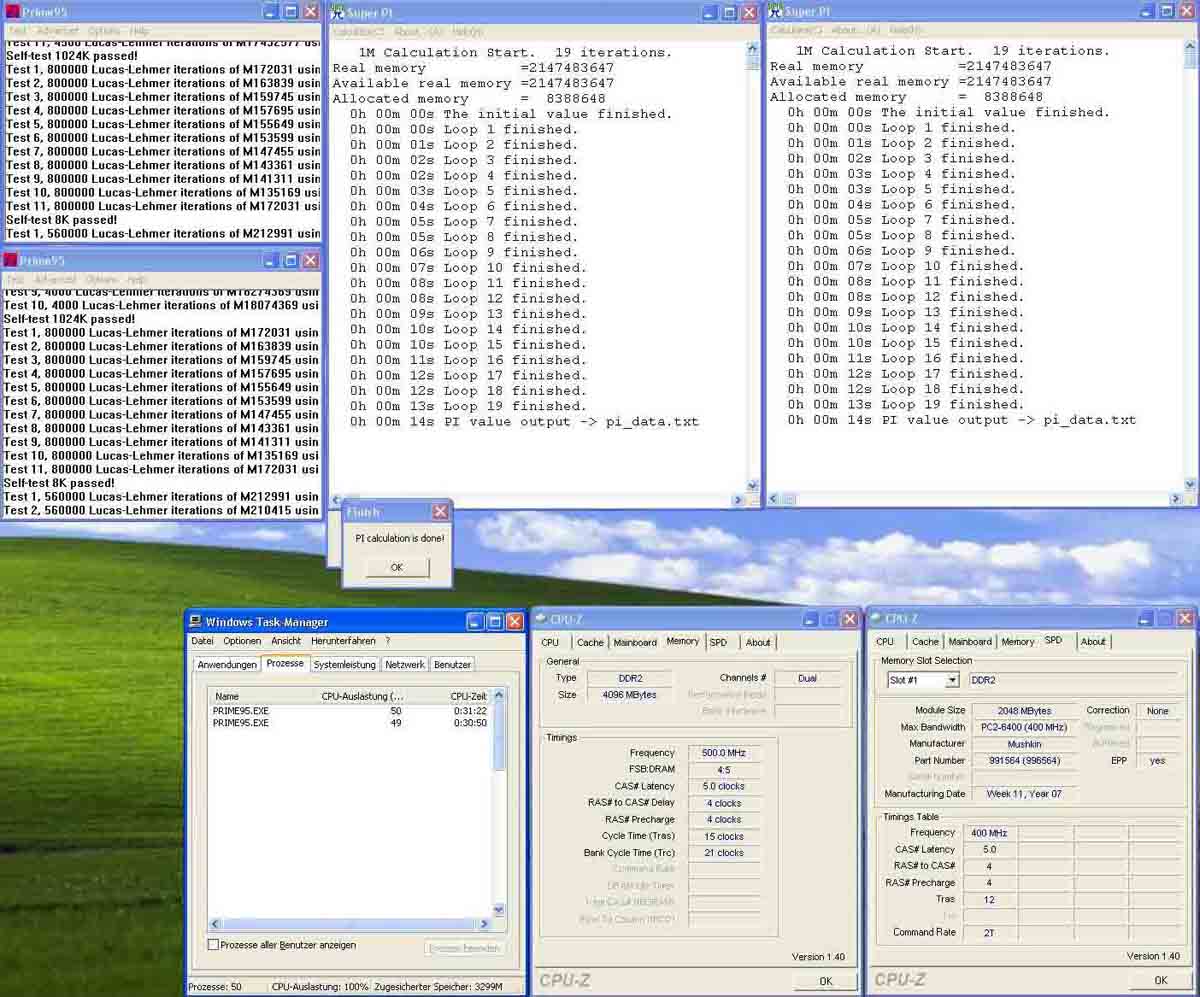Click the 'Prozess beenden' button
The width and height of the screenshot is (1200, 997).
[465, 948]
